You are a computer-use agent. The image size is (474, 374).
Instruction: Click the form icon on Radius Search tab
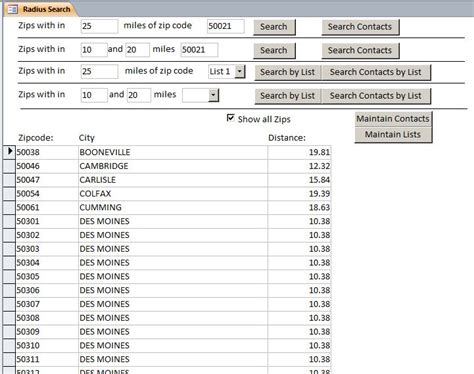(13, 9)
